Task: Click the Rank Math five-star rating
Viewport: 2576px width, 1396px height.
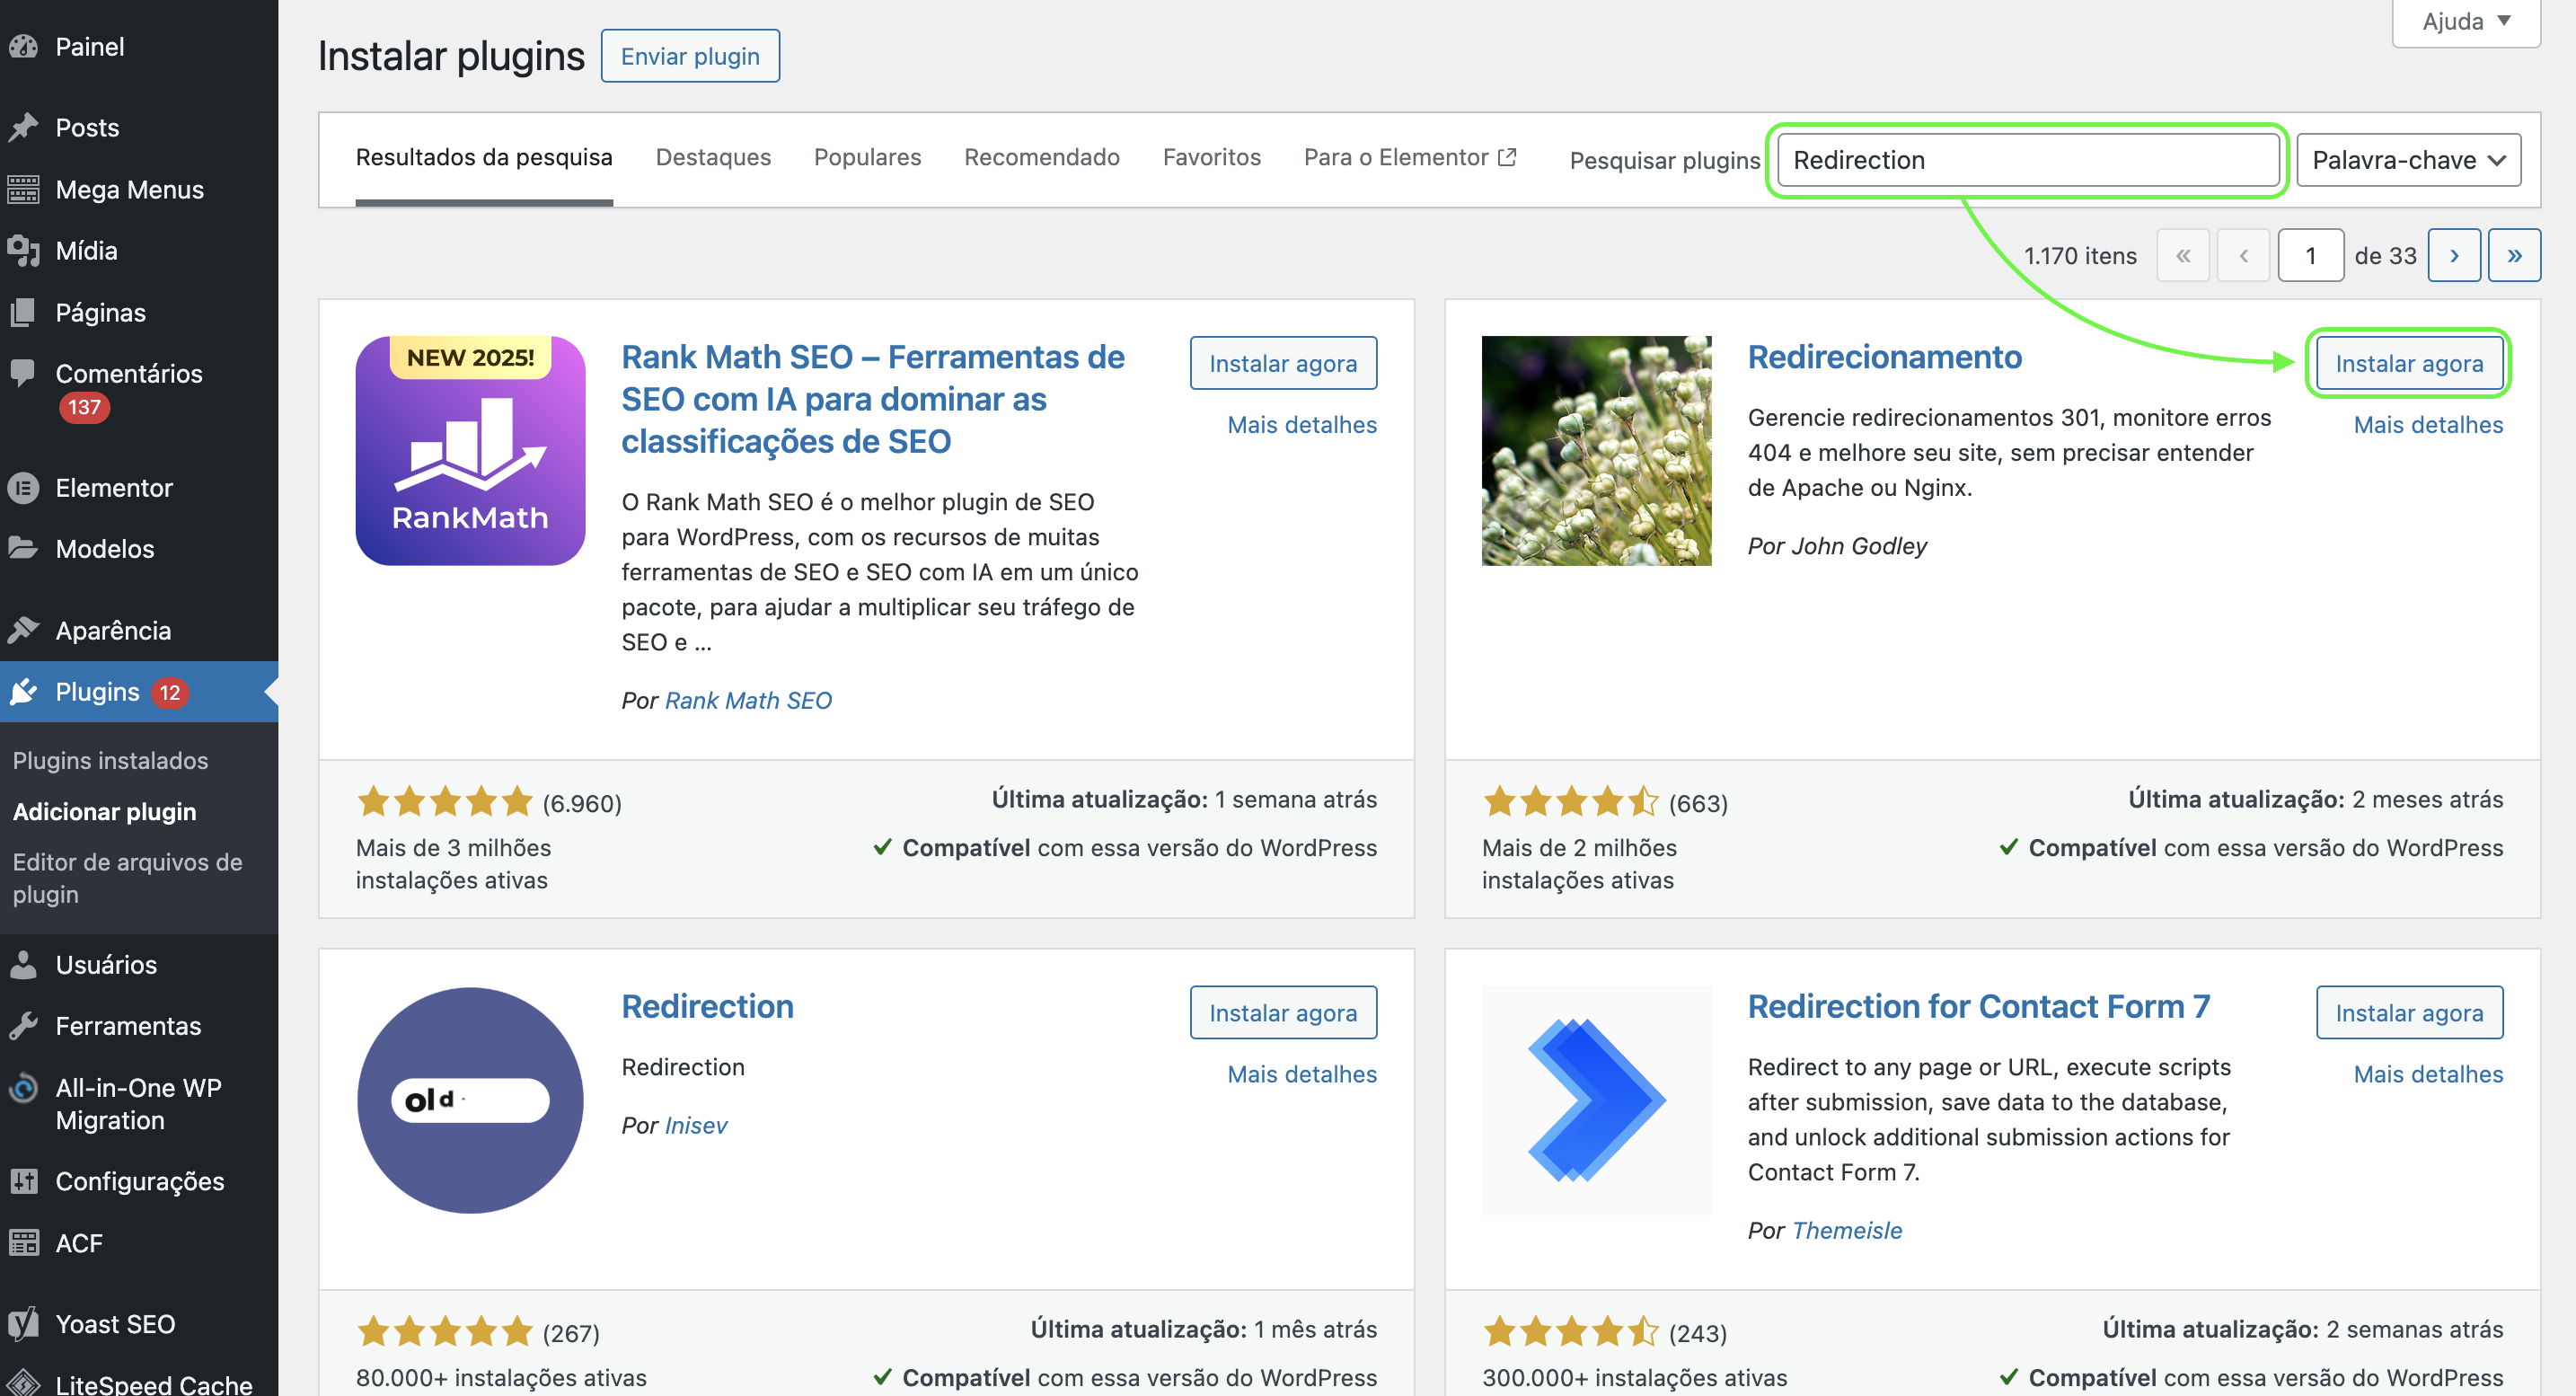Action: [x=445, y=801]
